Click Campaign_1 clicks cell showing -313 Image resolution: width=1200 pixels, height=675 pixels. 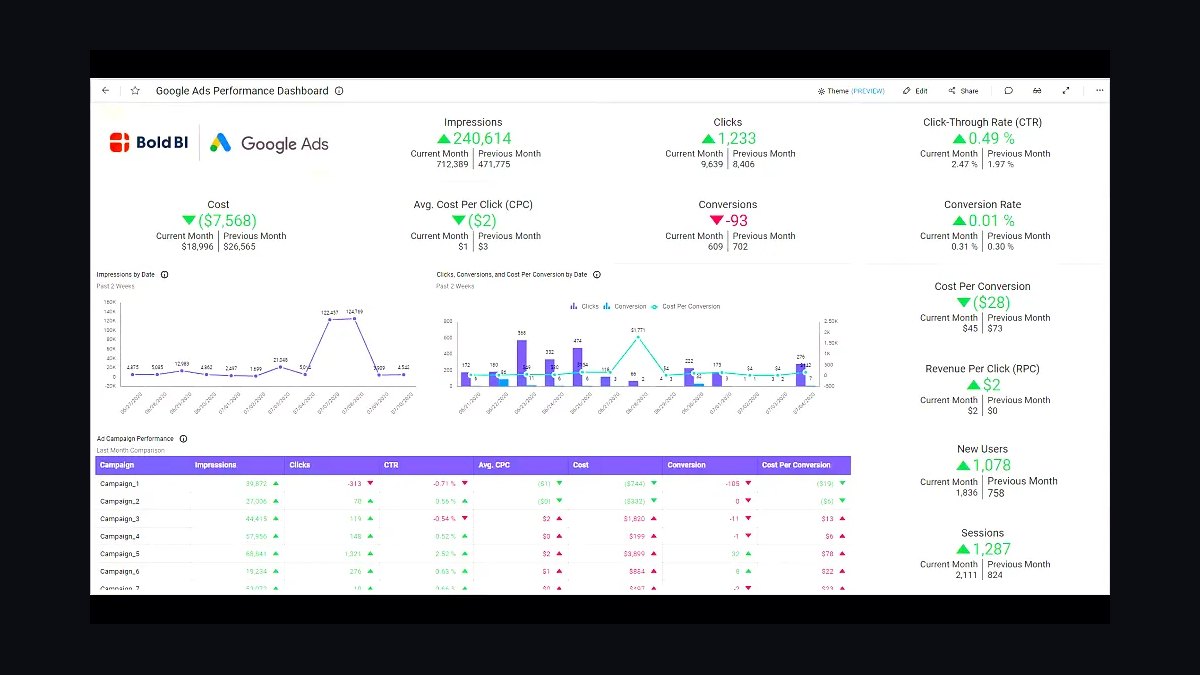354,484
